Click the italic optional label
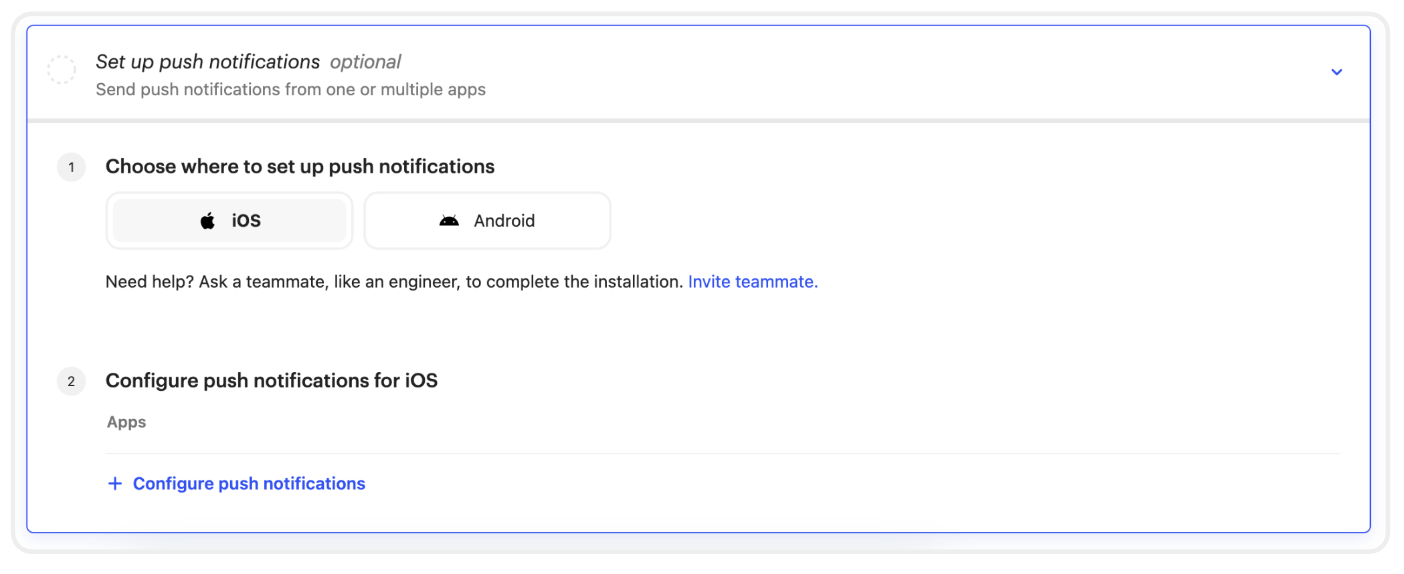1404x574 pixels. (365, 62)
